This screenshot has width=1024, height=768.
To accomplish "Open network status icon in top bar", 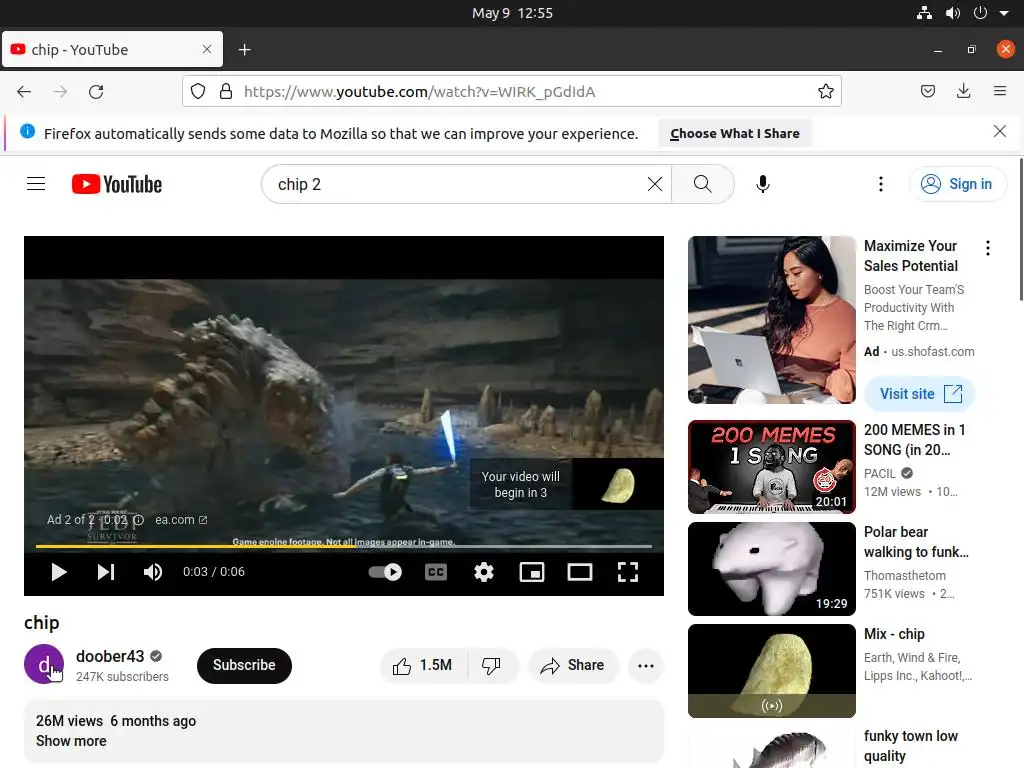I will pyautogui.click(x=924, y=13).
